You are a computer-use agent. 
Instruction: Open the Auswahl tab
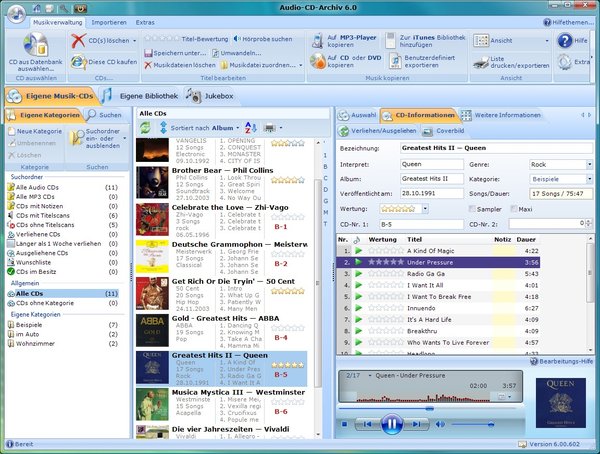click(x=357, y=115)
